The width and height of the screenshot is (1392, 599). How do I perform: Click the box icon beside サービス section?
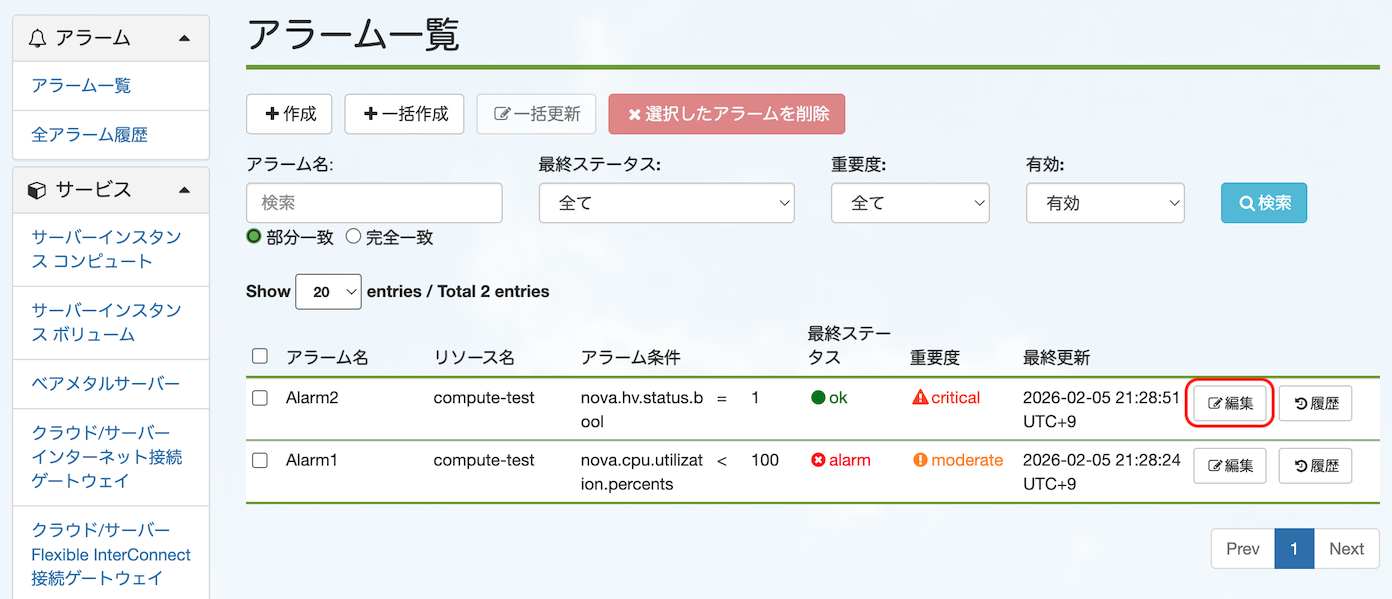[39, 190]
